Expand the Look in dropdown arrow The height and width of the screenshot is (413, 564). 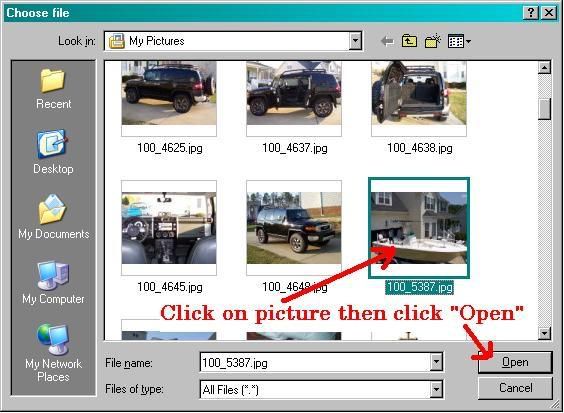355,41
